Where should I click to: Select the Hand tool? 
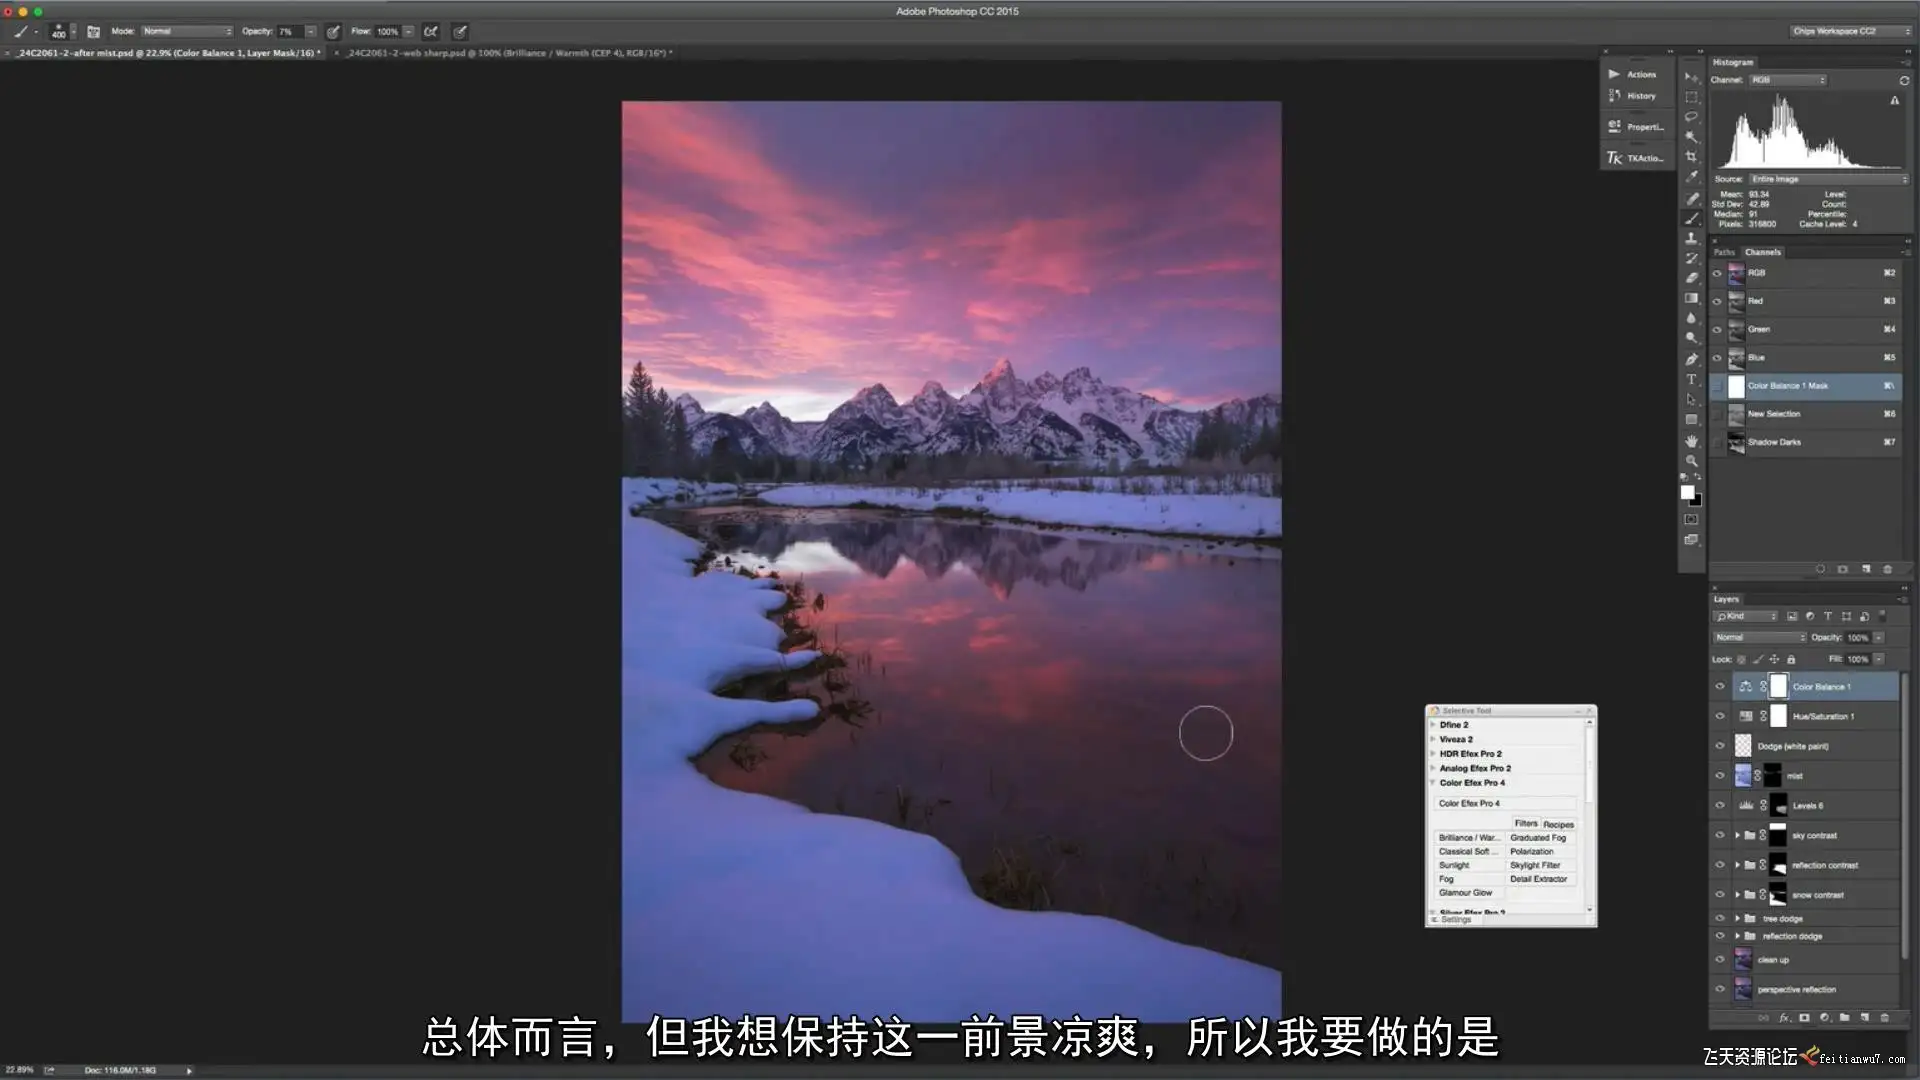click(1691, 440)
